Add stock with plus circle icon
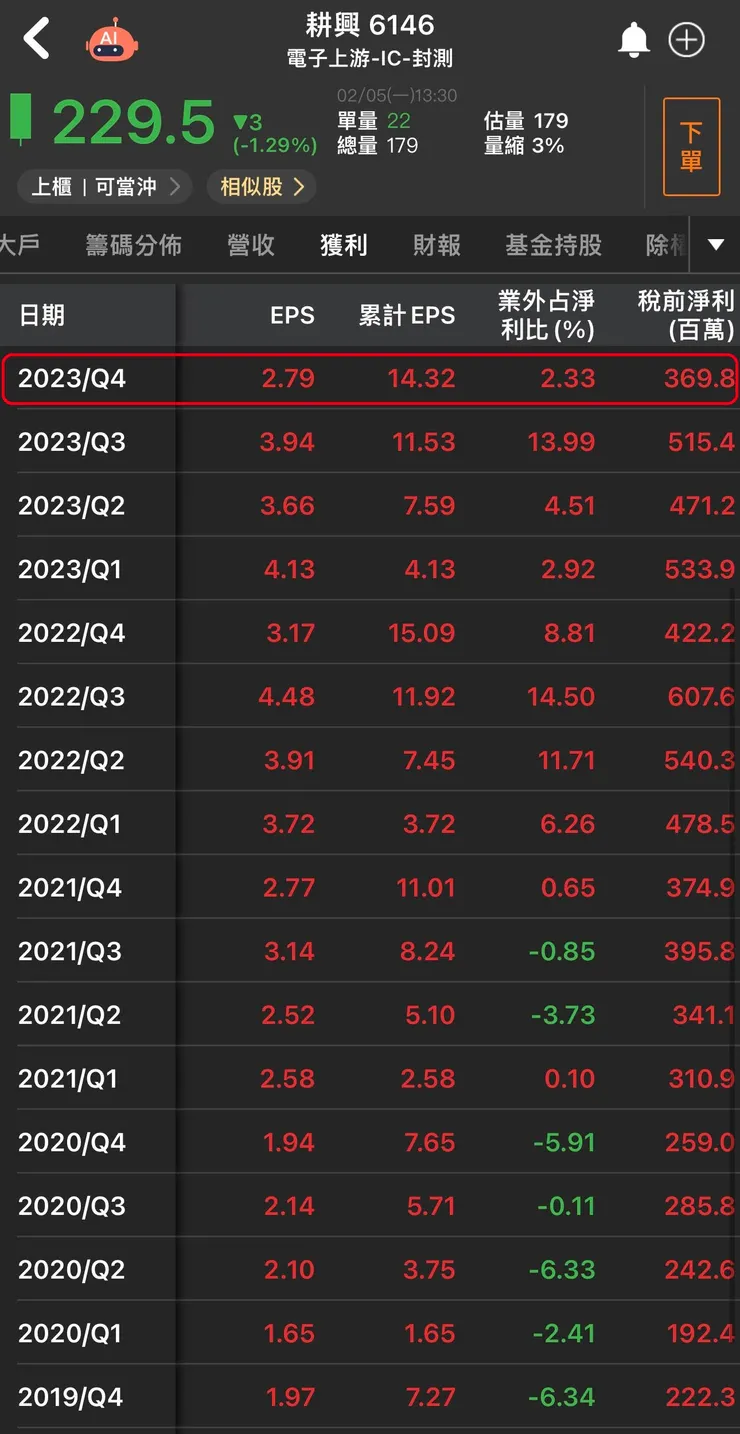 687,40
